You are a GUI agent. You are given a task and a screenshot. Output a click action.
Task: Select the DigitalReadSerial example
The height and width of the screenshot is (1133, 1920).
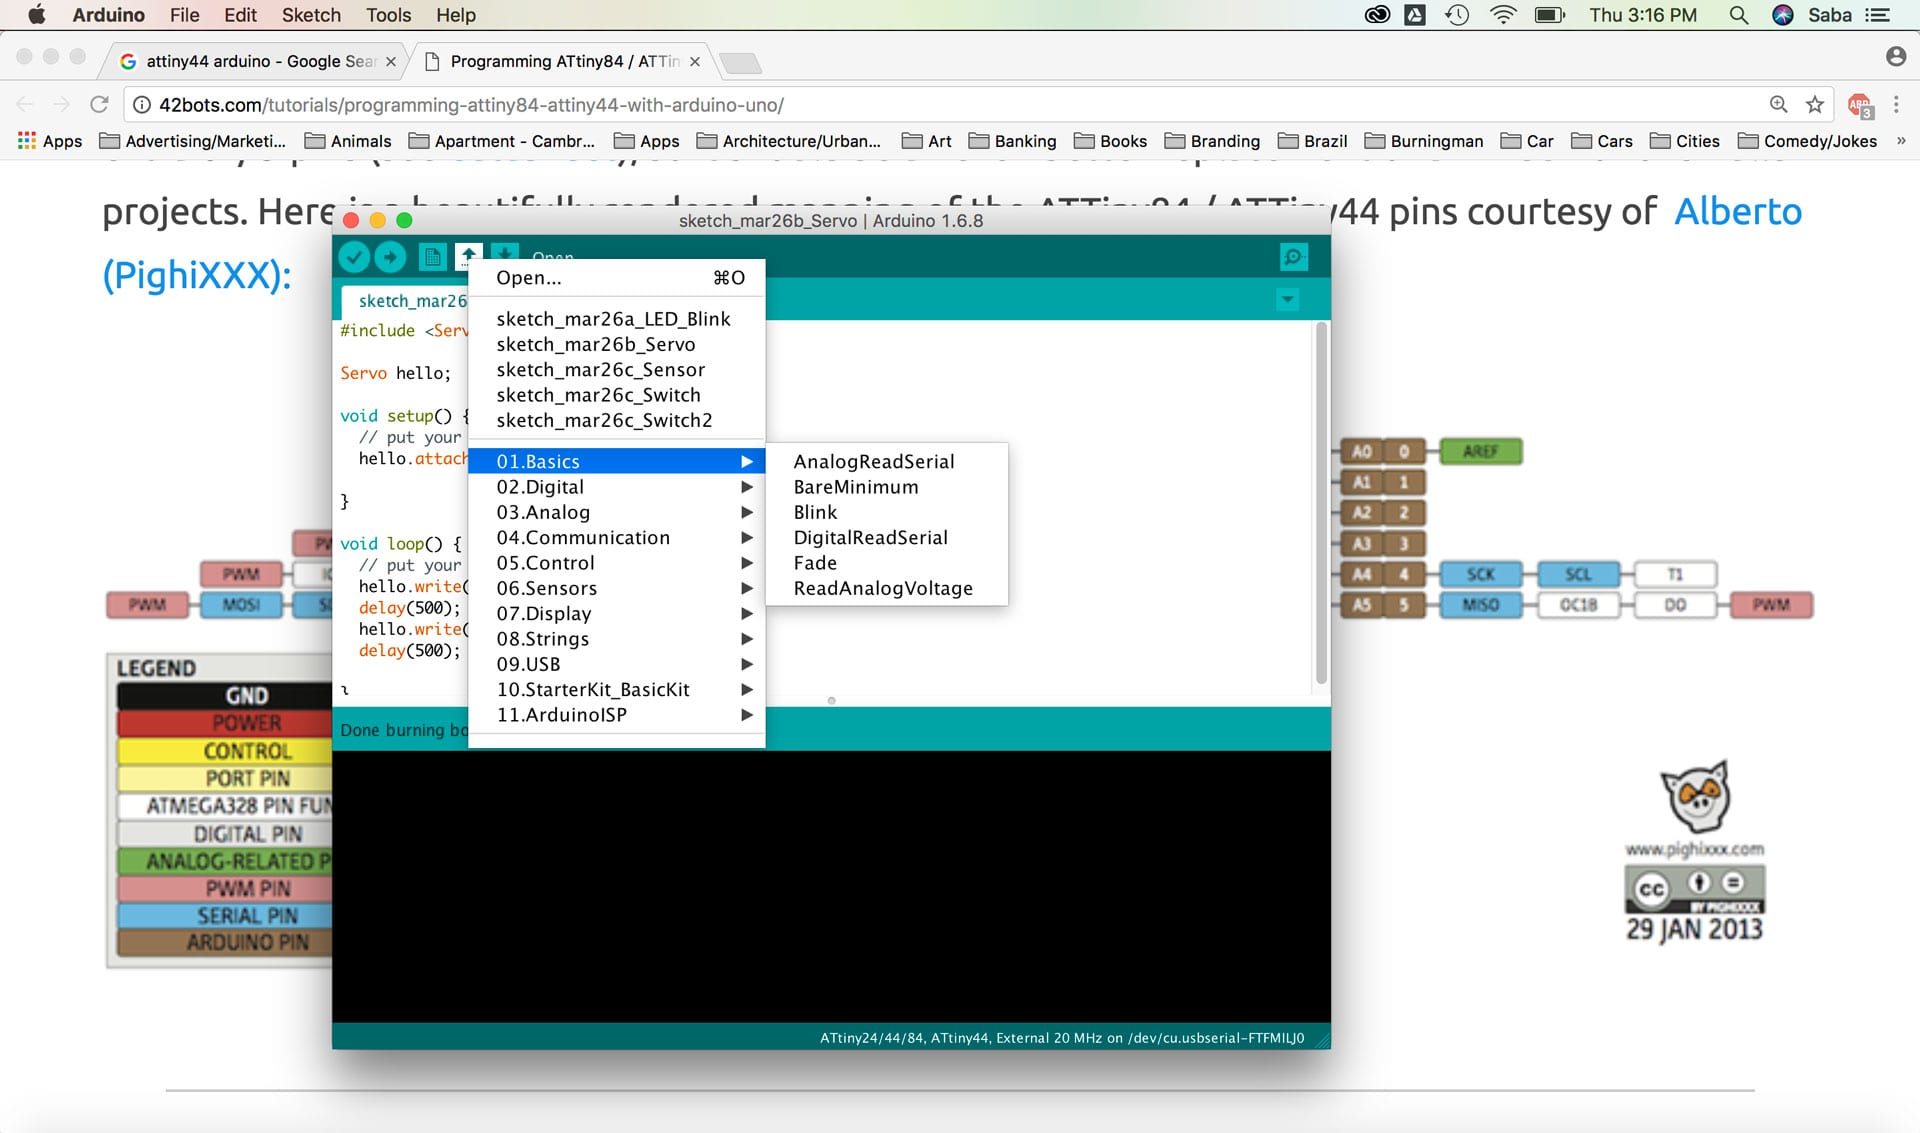[x=887, y=538]
